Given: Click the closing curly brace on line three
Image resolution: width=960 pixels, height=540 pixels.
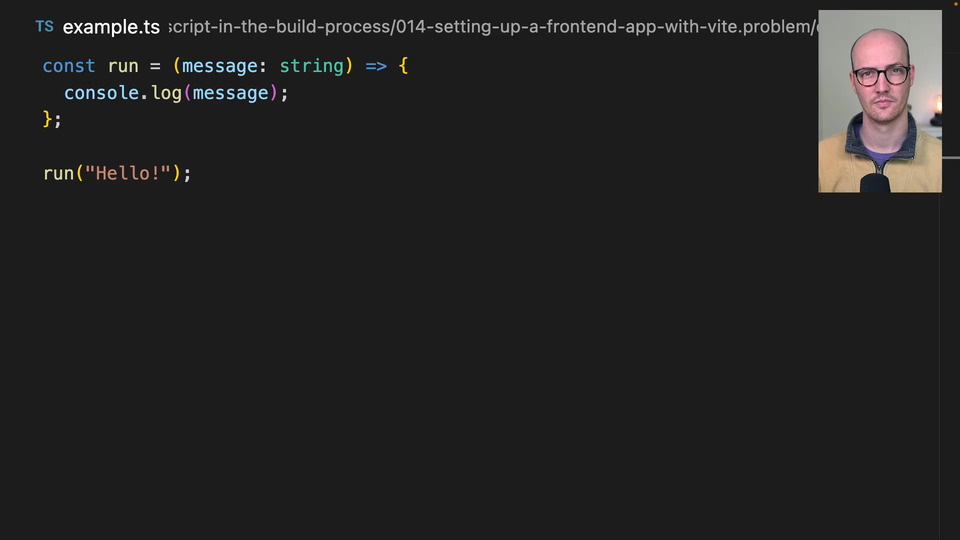Looking at the screenshot, I should click(x=48, y=119).
